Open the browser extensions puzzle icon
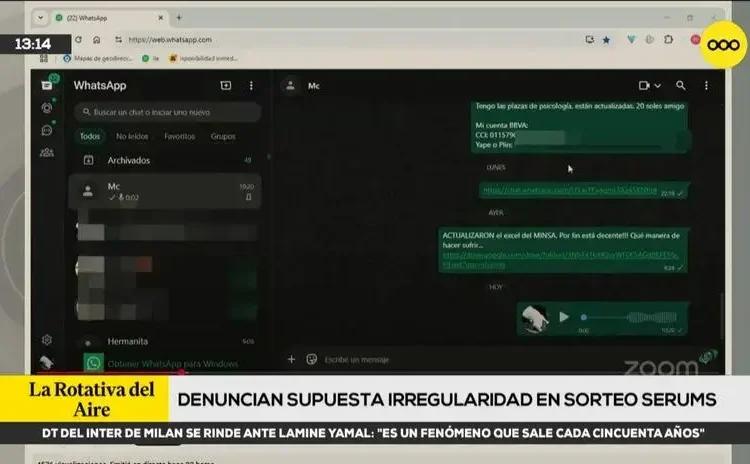Screen dimensions: 750x464 (669, 40)
